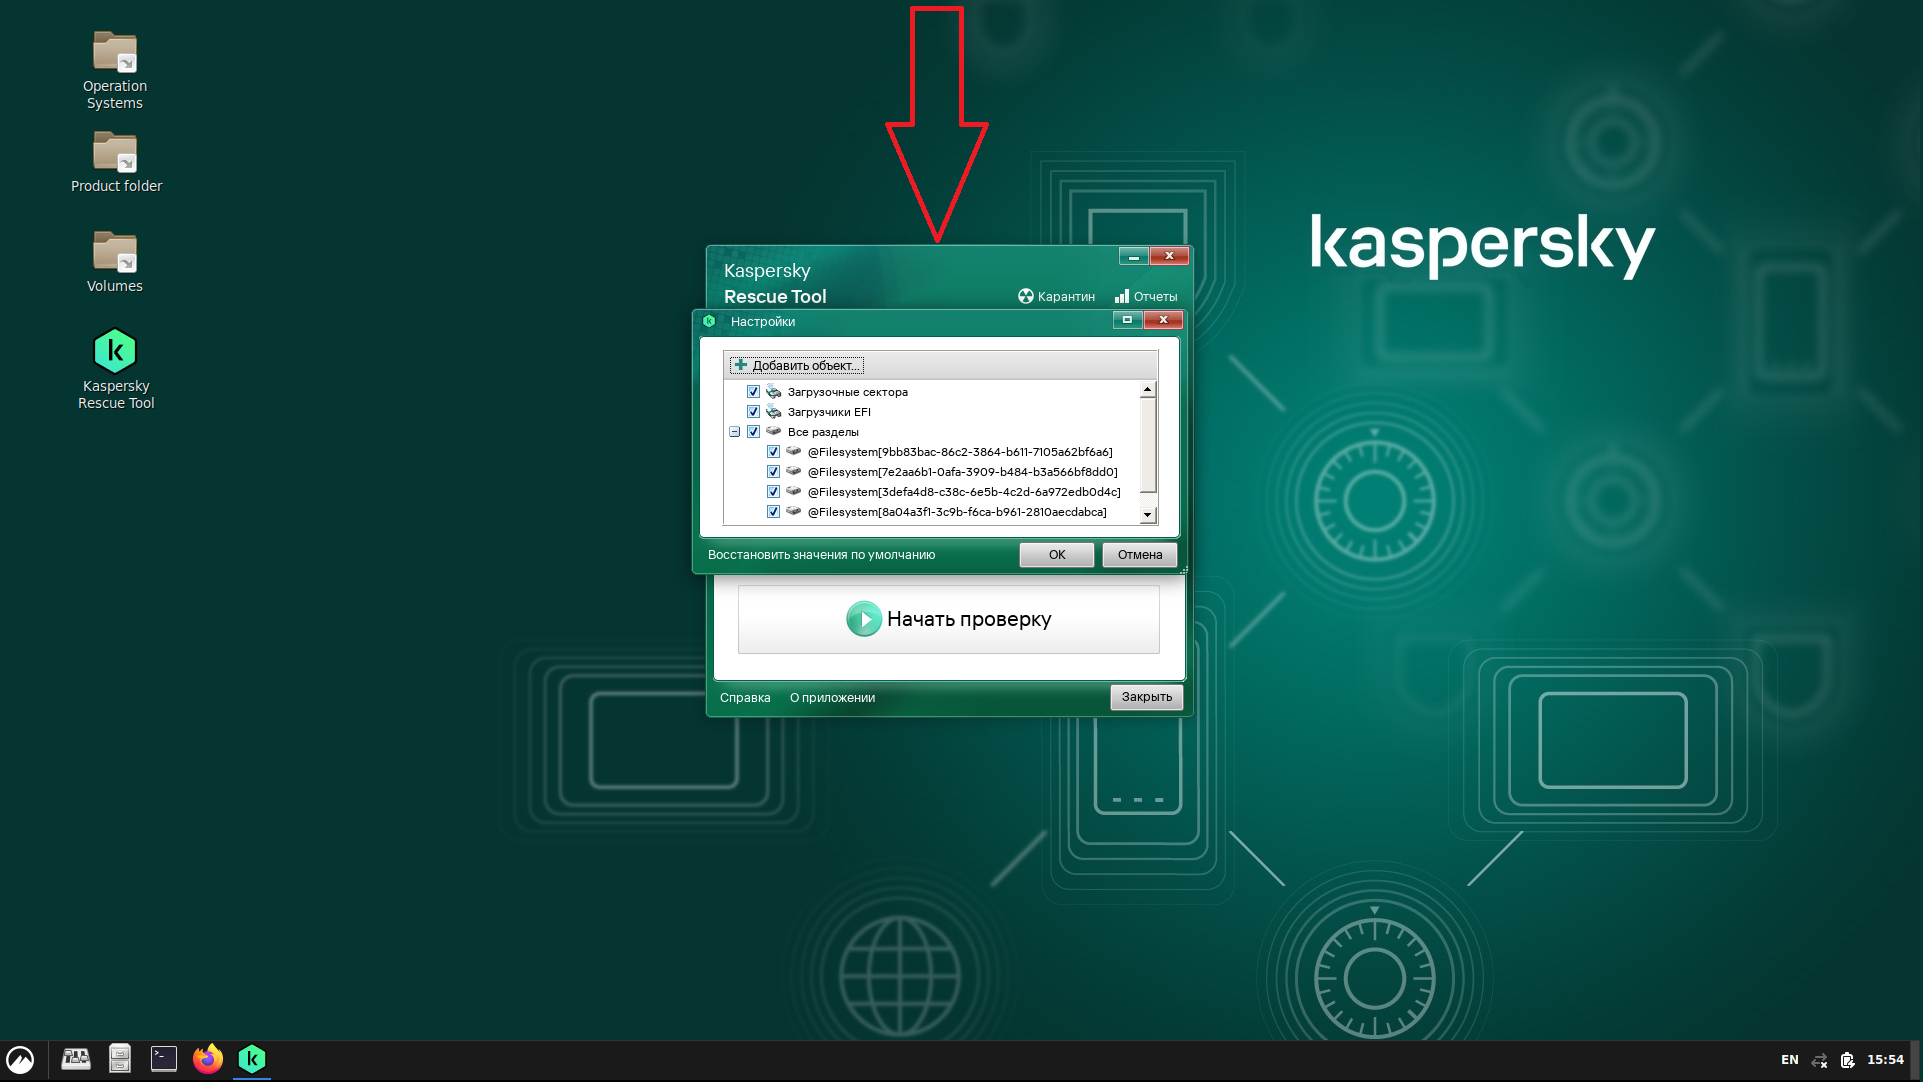Select Загрузочные сектора row text
Screen dimensions: 1923x1082
[x=848, y=392]
